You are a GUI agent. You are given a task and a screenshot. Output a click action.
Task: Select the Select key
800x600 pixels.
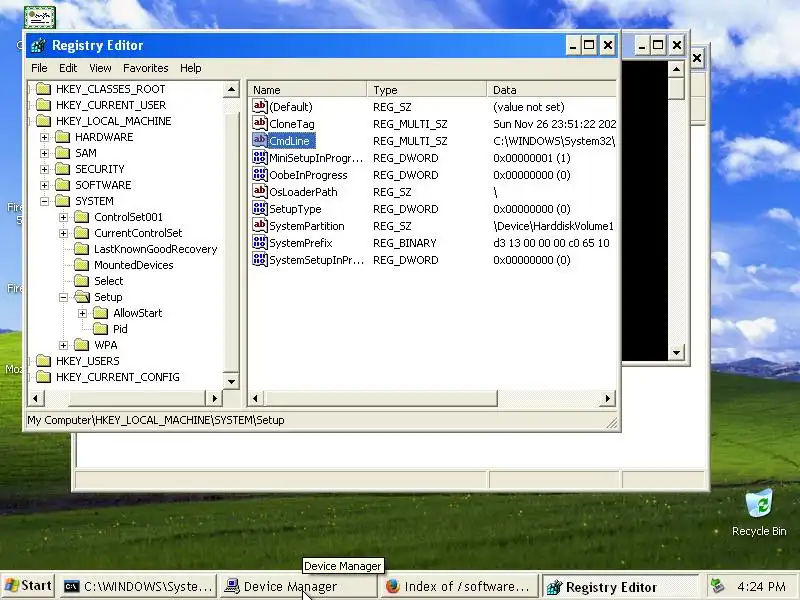(x=109, y=281)
